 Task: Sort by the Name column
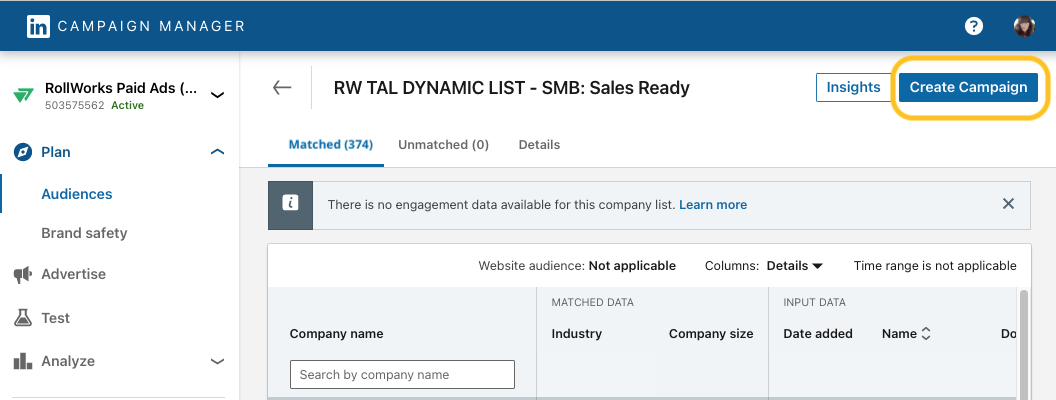(906, 334)
